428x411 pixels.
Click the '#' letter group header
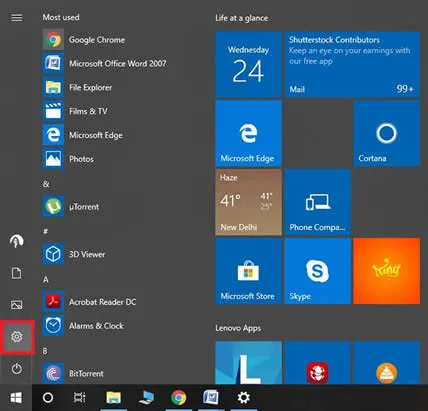point(46,231)
